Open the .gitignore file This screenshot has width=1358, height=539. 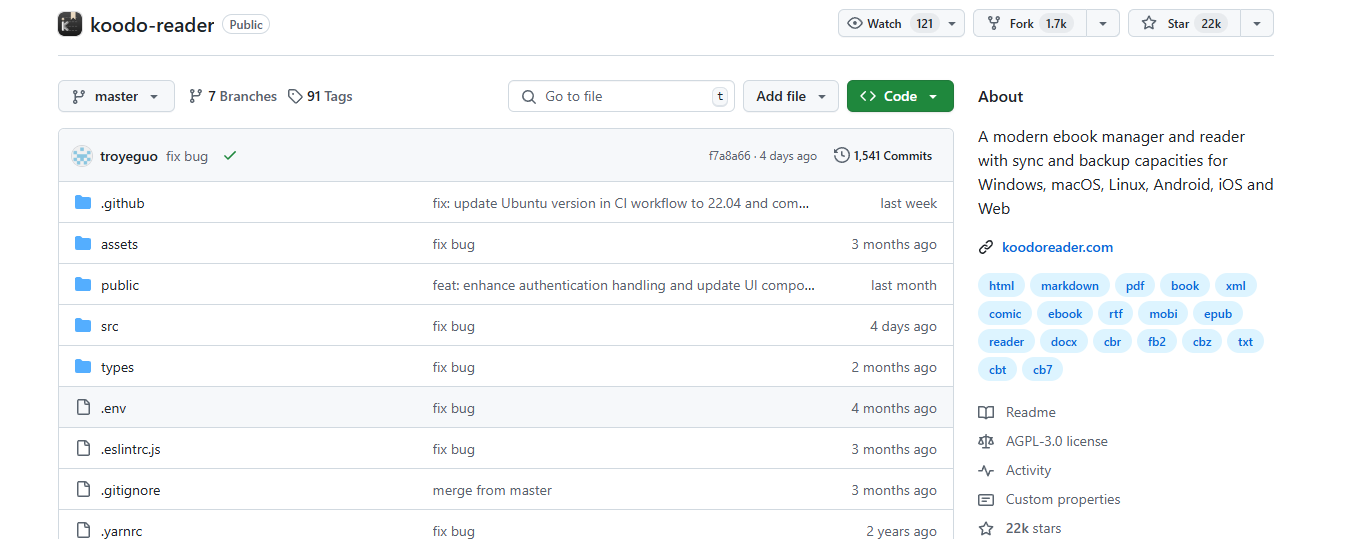pos(131,490)
